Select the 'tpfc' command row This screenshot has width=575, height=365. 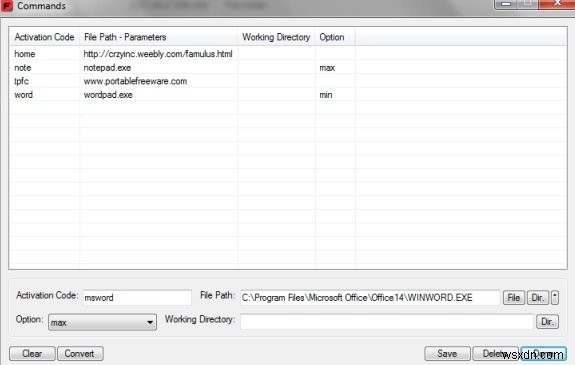point(288,81)
